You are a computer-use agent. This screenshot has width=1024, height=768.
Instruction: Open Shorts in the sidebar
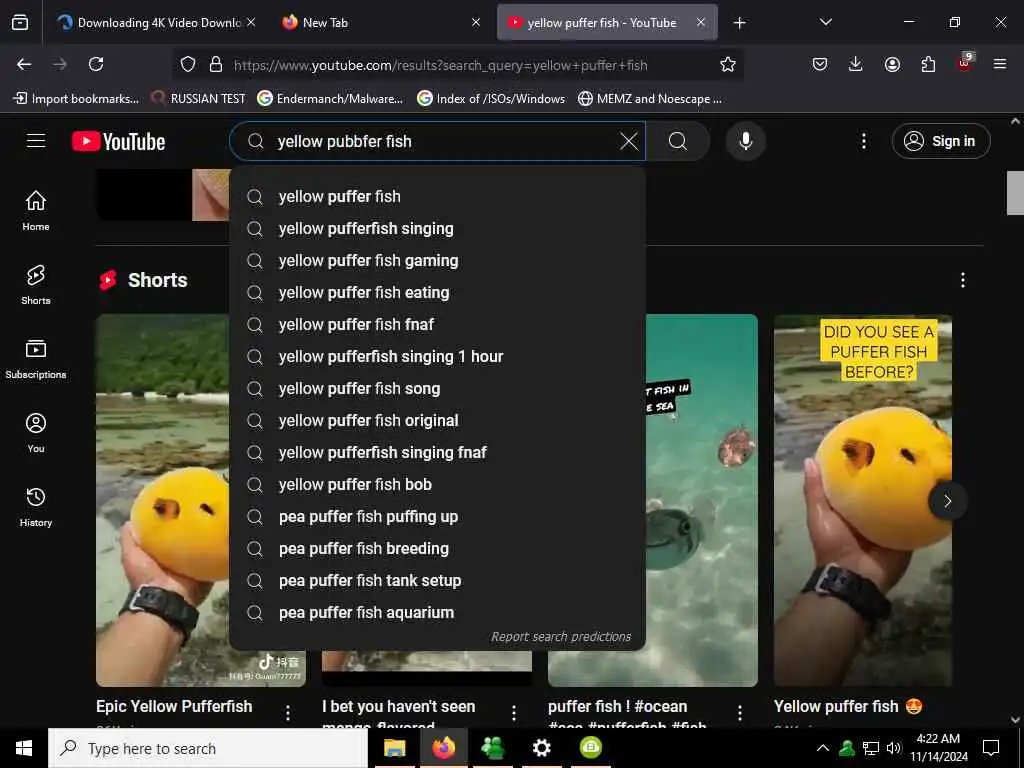[x=36, y=285]
